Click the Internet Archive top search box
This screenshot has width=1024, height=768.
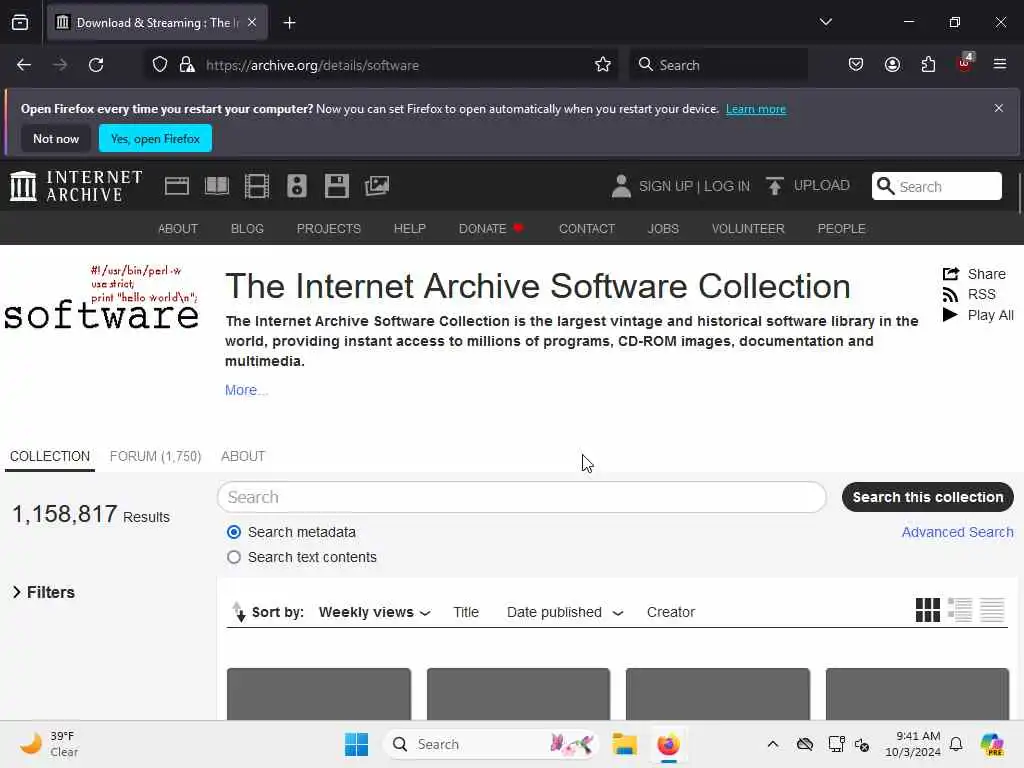coord(936,186)
